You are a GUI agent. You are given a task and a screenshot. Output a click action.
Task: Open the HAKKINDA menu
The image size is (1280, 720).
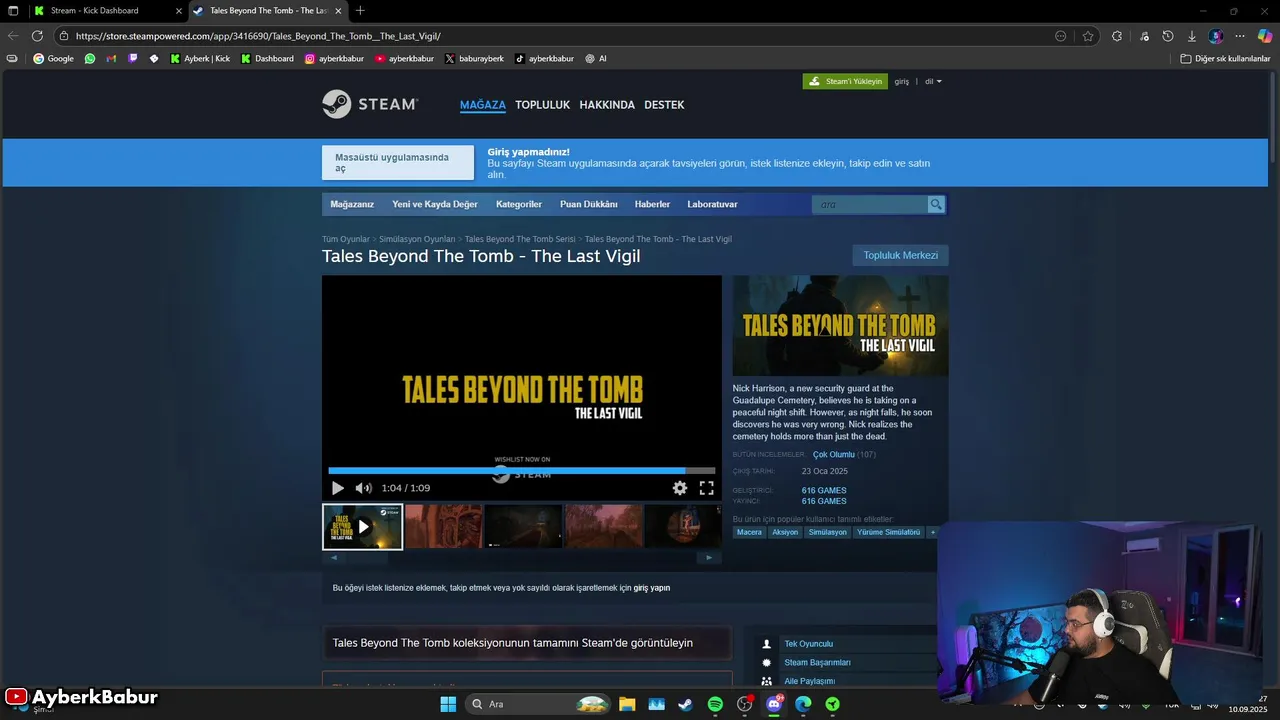[x=607, y=105]
